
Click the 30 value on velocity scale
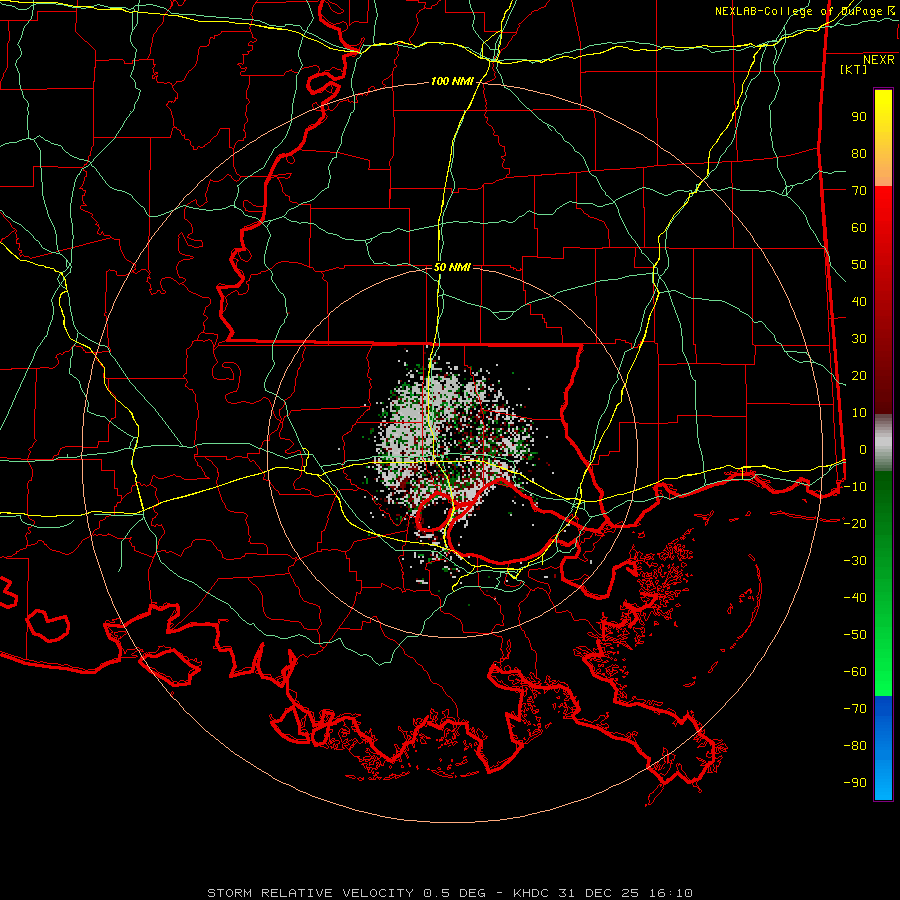tap(859, 339)
